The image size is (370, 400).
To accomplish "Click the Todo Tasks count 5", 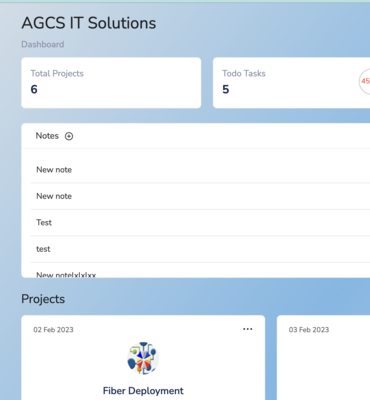I will pos(226,89).
